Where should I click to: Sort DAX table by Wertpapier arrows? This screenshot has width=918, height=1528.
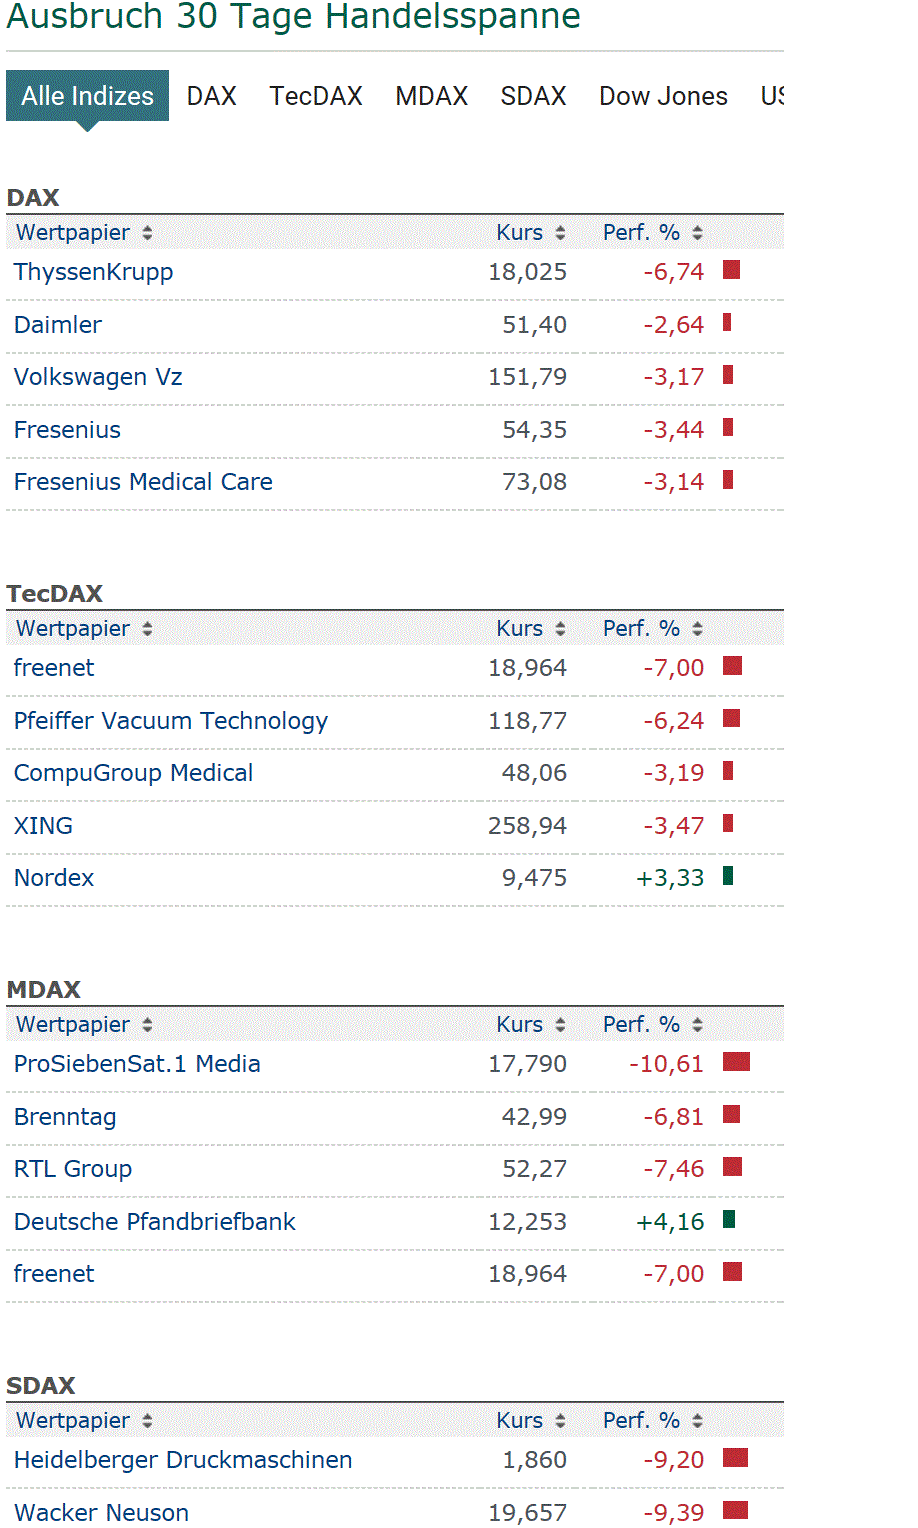pos(147,233)
